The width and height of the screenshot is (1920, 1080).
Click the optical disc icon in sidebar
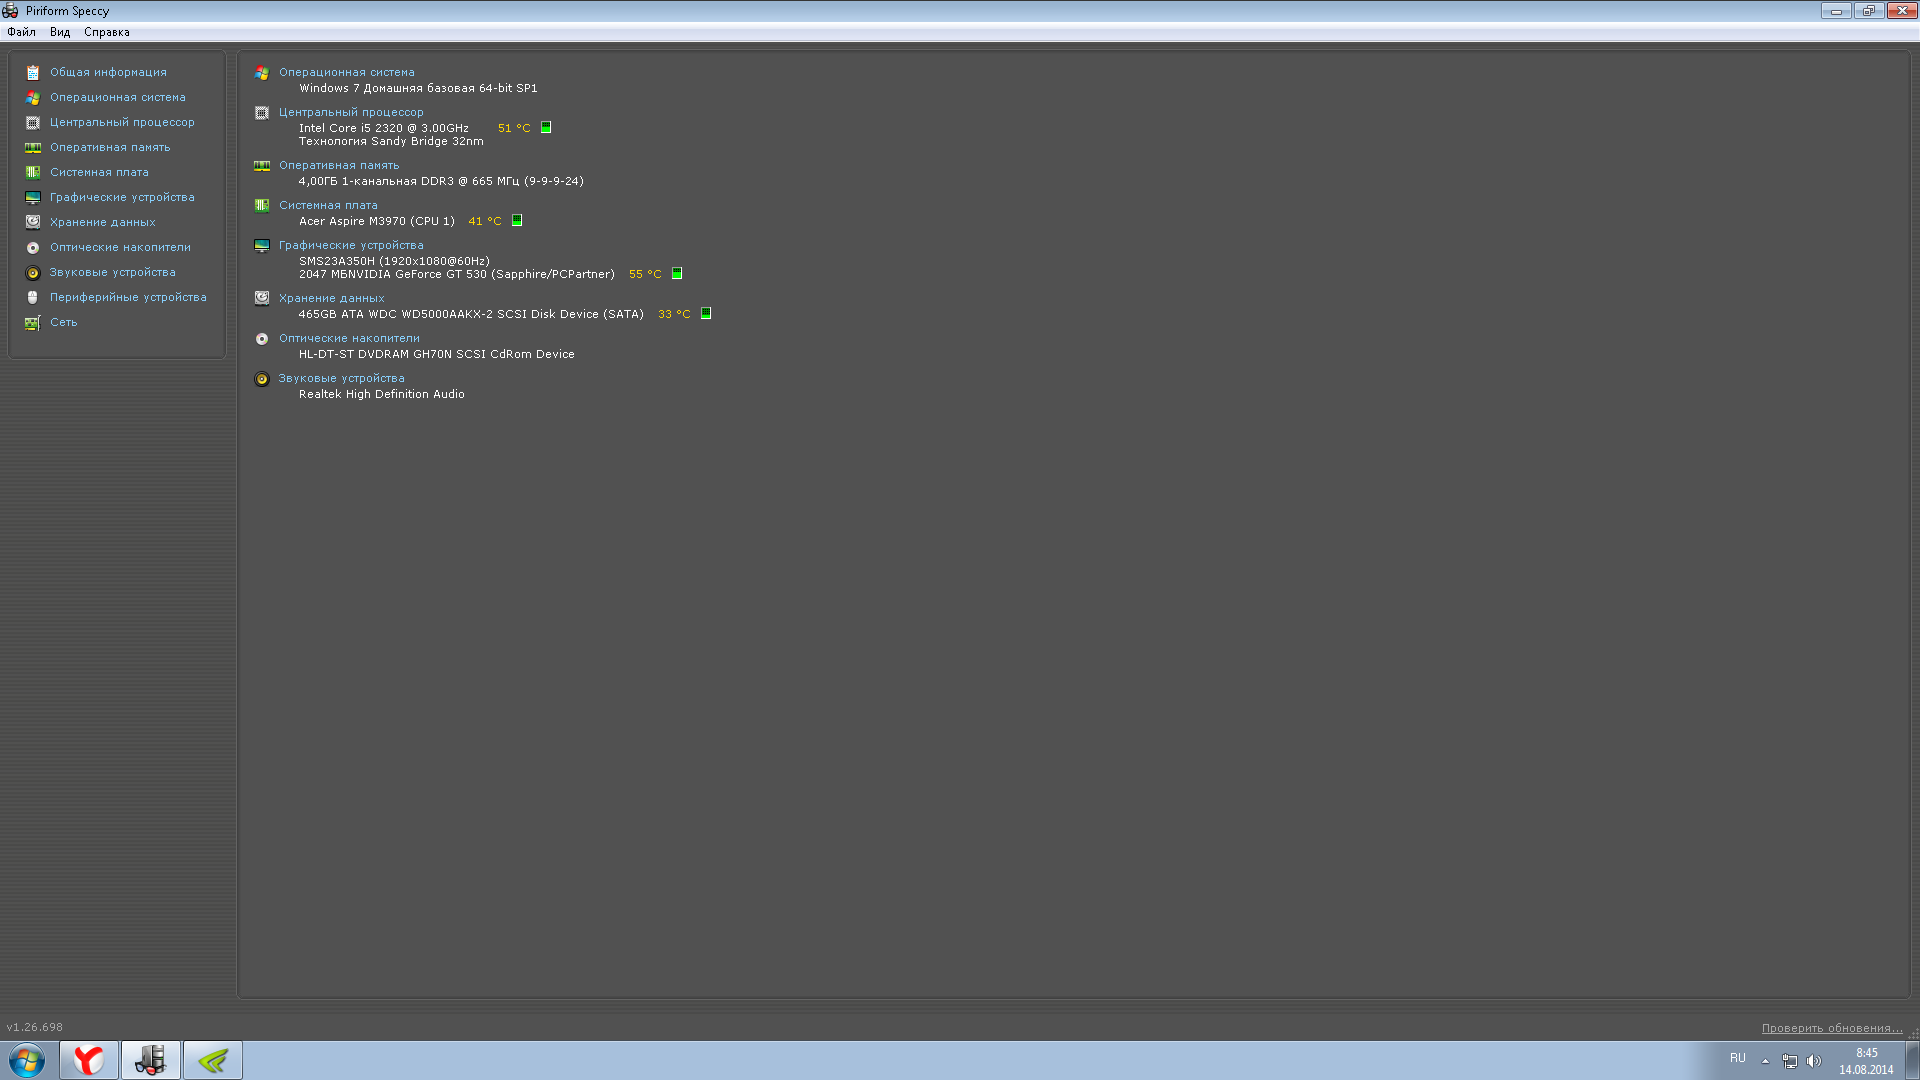[33, 247]
